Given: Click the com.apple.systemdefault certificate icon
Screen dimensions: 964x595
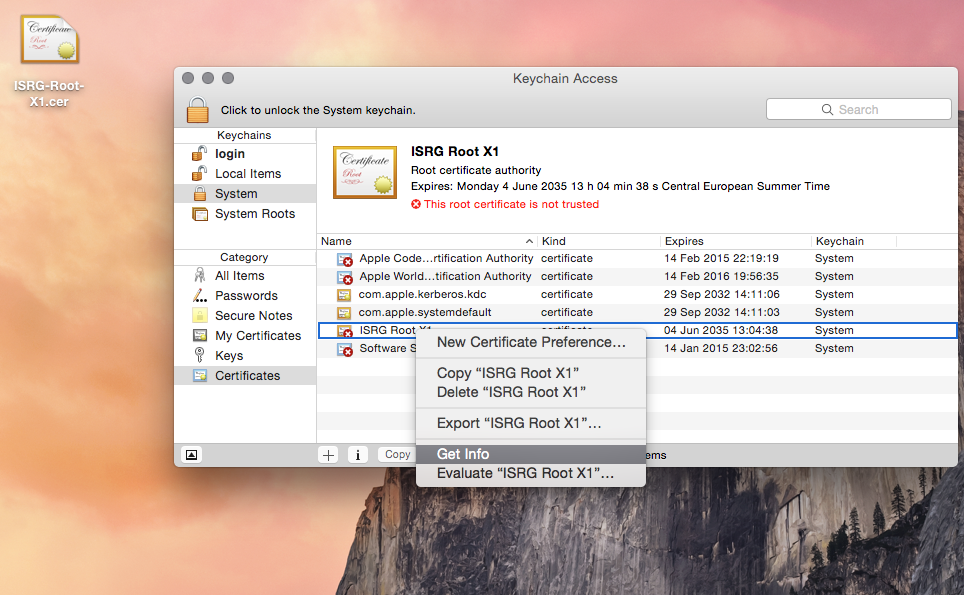Looking at the screenshot, I should (x=344, y=313).
